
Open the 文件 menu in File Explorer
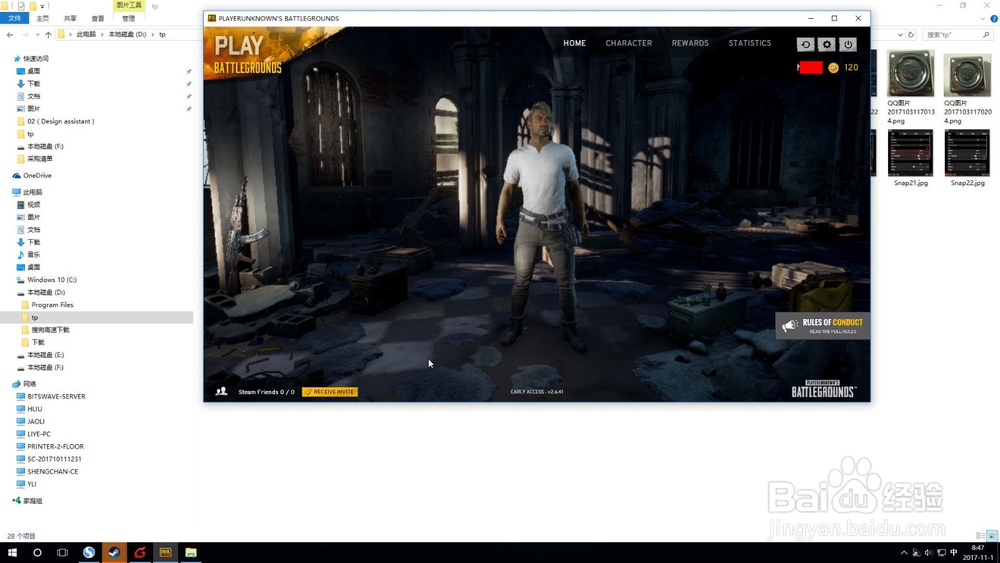(x=14, y=18)
